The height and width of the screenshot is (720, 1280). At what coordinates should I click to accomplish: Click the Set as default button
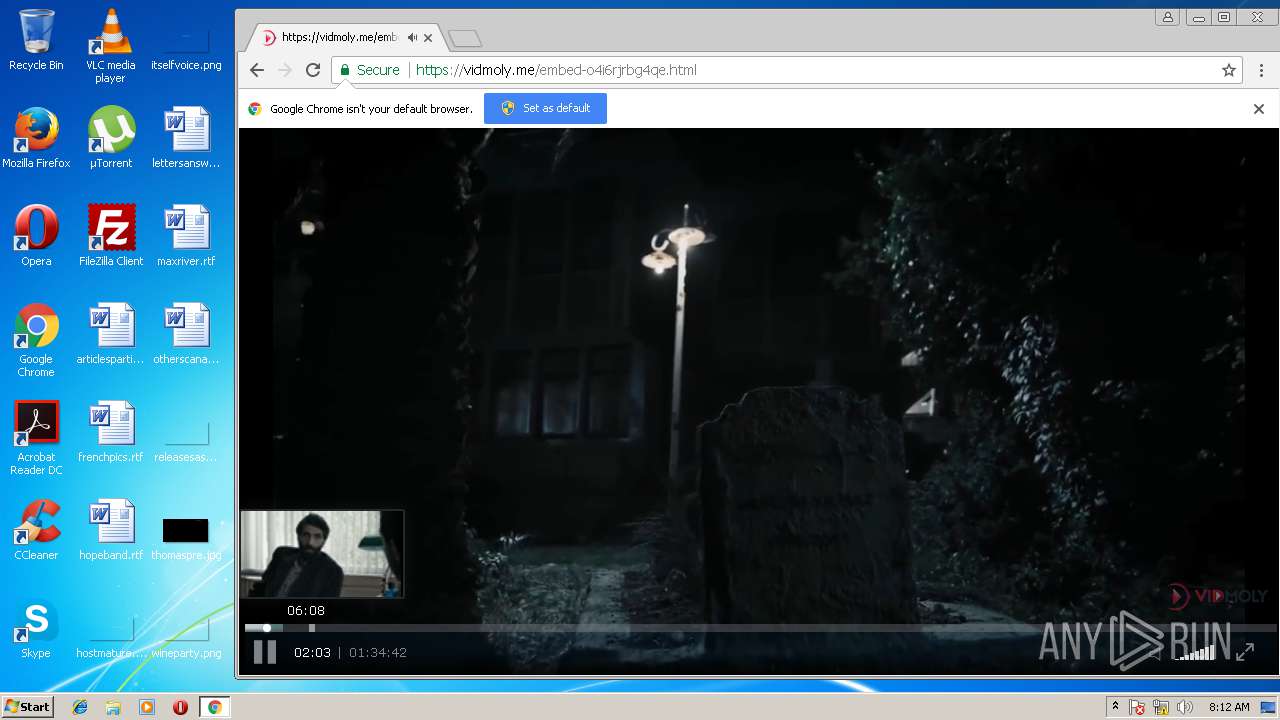pos(545,108)
